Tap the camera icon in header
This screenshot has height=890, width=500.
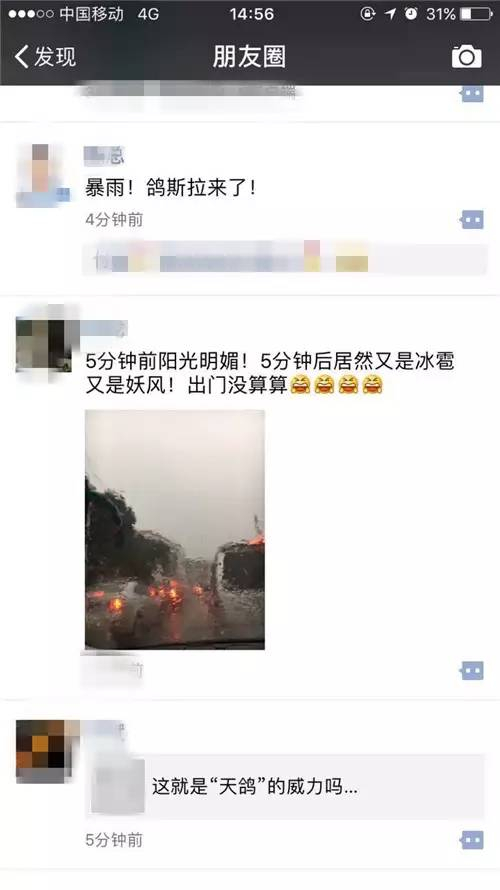467,57
